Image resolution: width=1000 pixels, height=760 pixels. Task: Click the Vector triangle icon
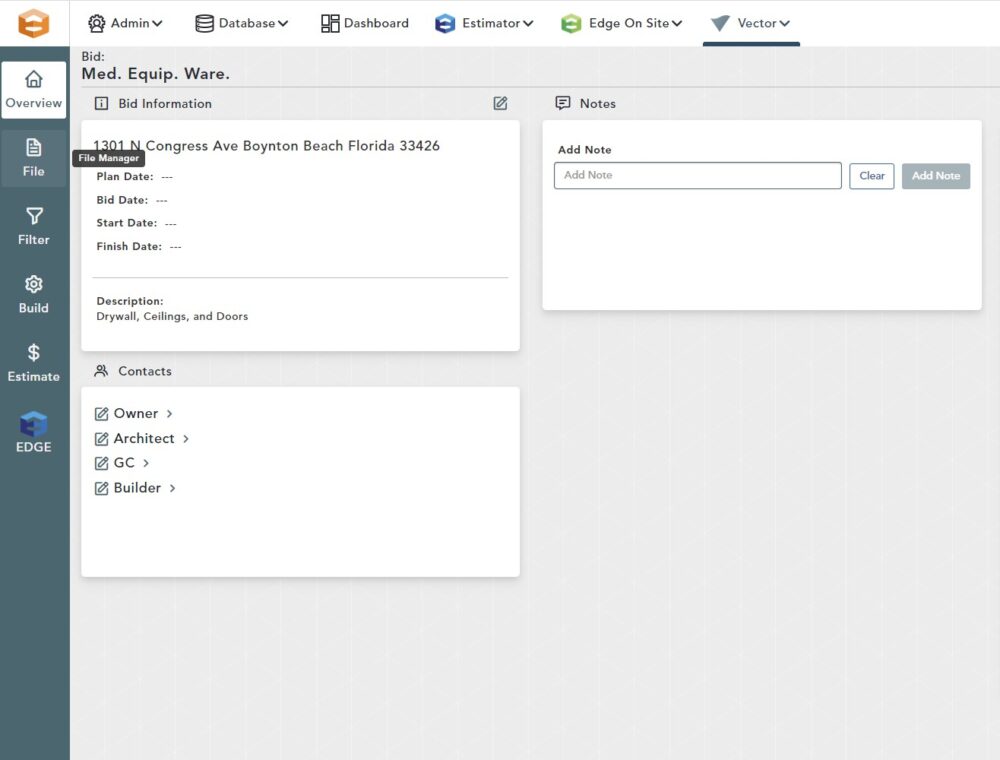pos(720,24)
